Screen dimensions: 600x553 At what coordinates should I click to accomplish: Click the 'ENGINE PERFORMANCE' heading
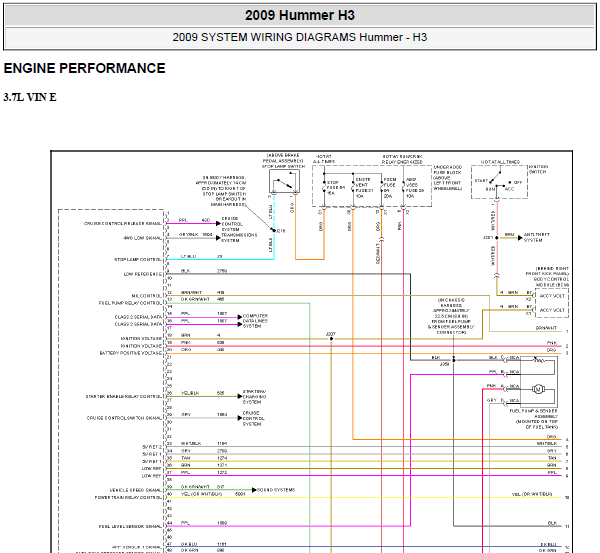coord(85,68)
